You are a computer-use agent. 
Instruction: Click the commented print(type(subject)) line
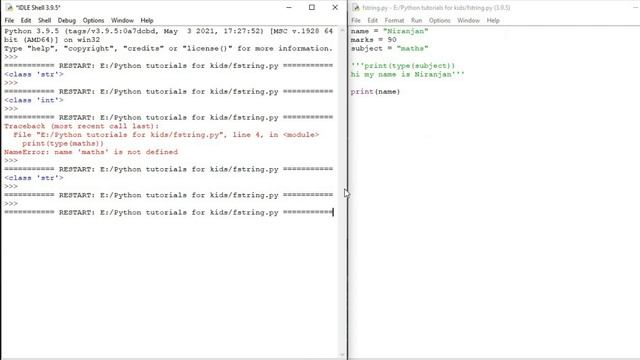pos(402,66)
